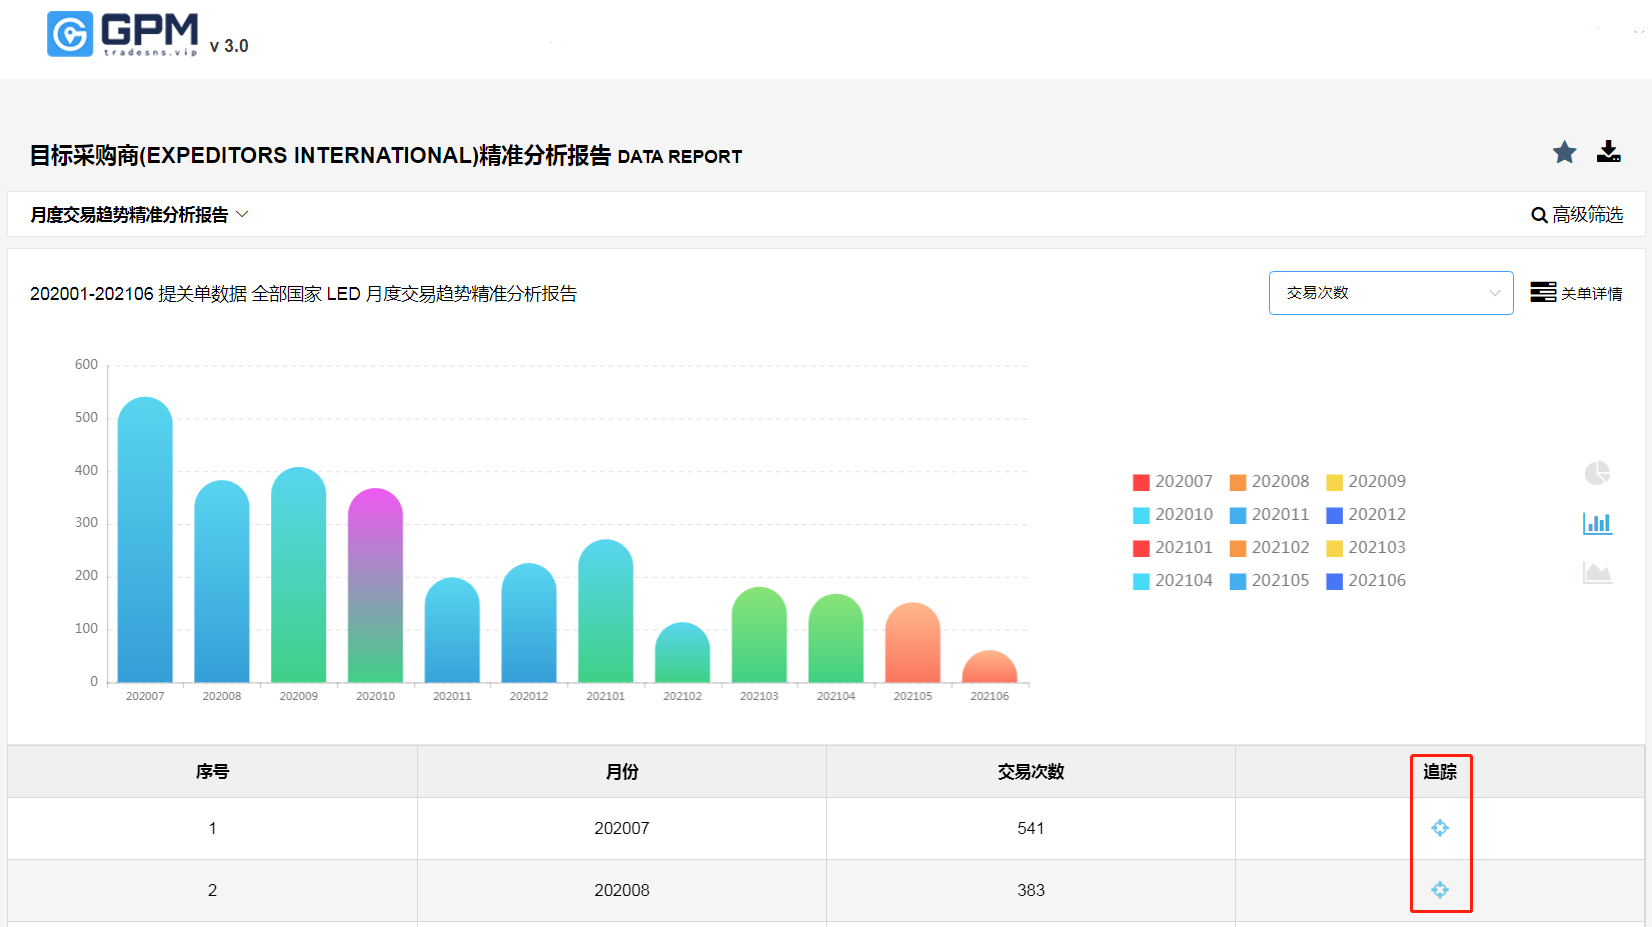Viewport: 1652px width, 927px height.
Task: Toggle legend swatch for 202008
Action: coord(1238,482)
